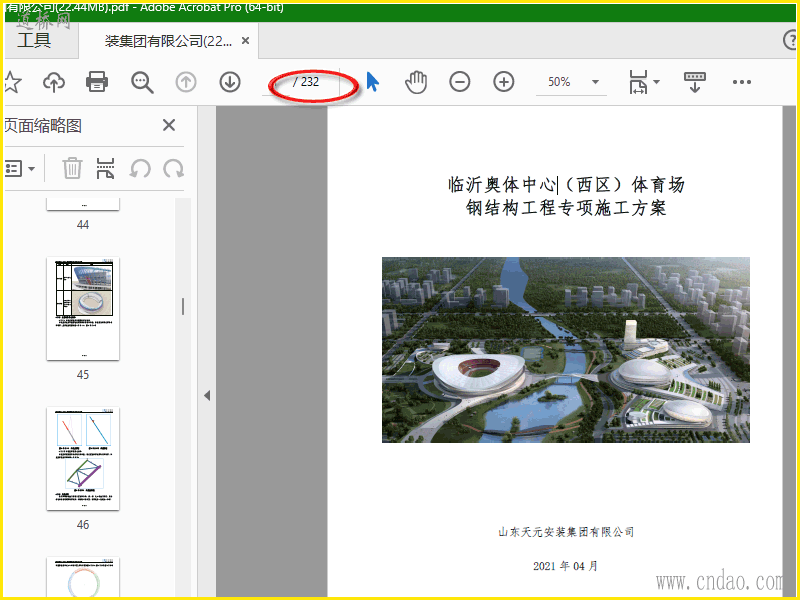
Task: Collapse the left panel with triangle arrow
Action: point(207,395)
